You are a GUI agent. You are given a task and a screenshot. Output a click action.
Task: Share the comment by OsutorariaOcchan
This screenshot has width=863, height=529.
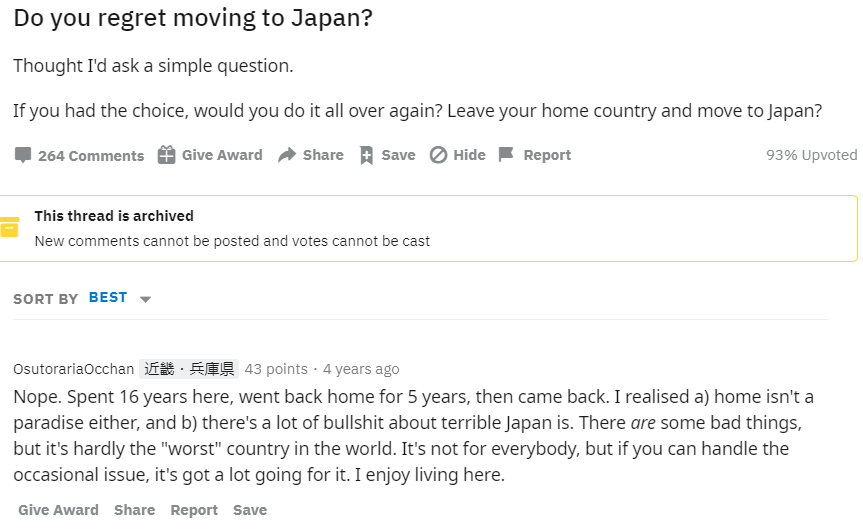[x=134, y=510]
